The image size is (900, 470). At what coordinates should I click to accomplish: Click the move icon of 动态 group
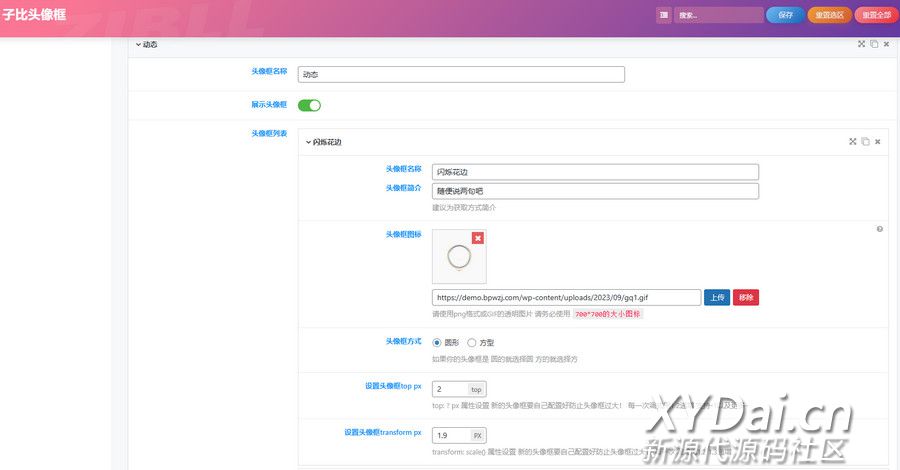(x=862, y=44)
